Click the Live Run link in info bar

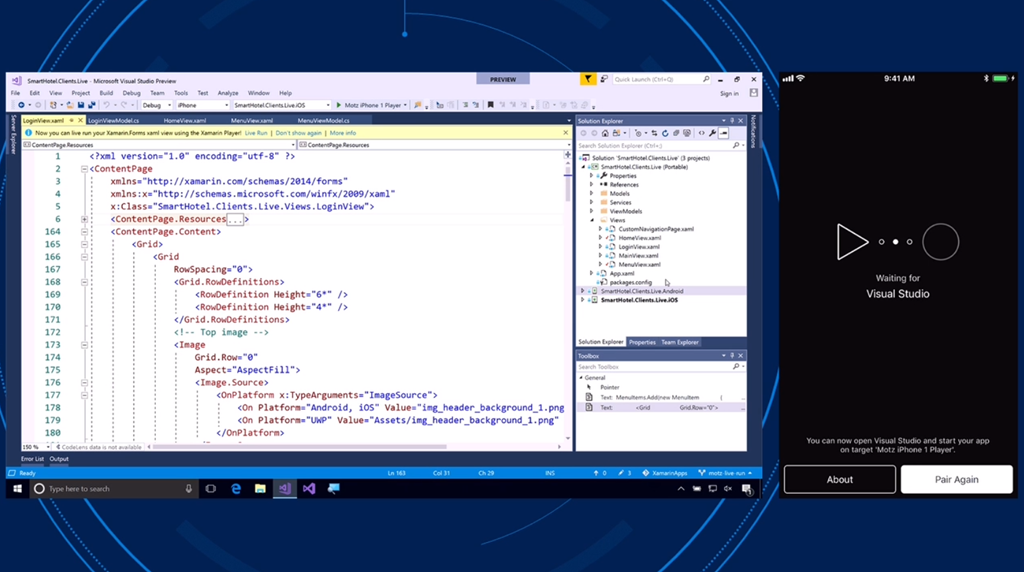click(x=257, y=132)
